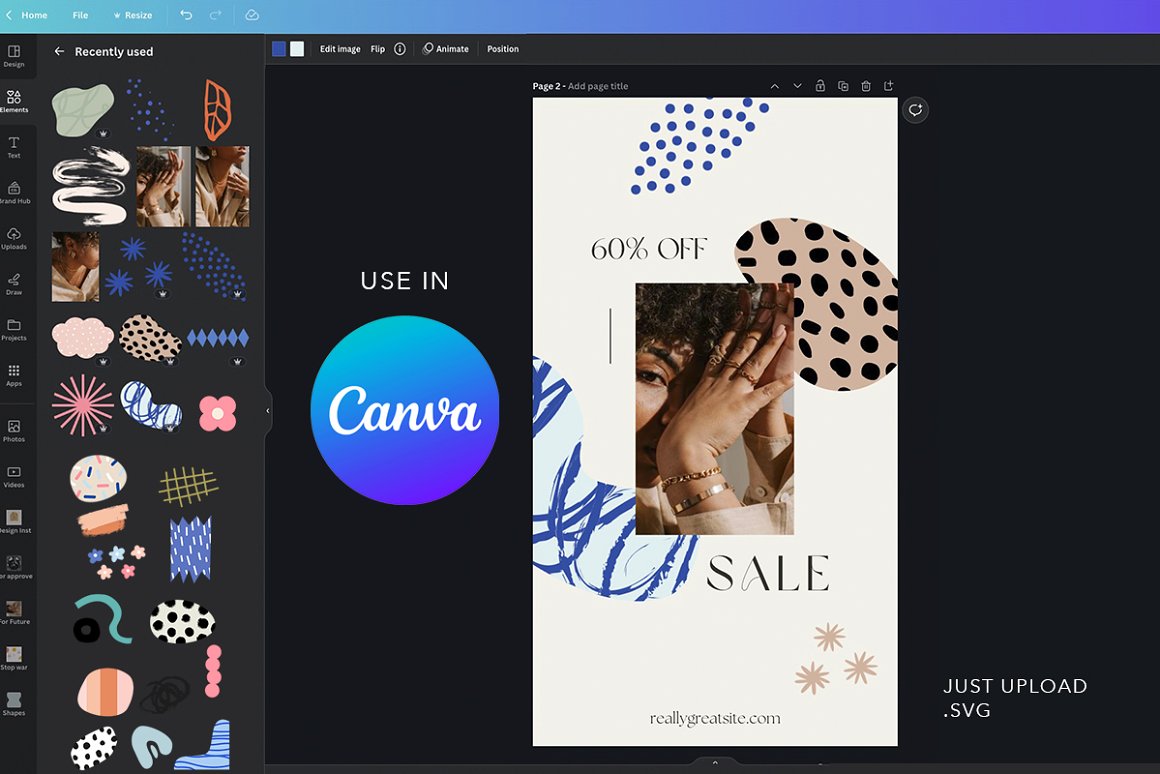Toggle the page lock icon

click(820, 86)
